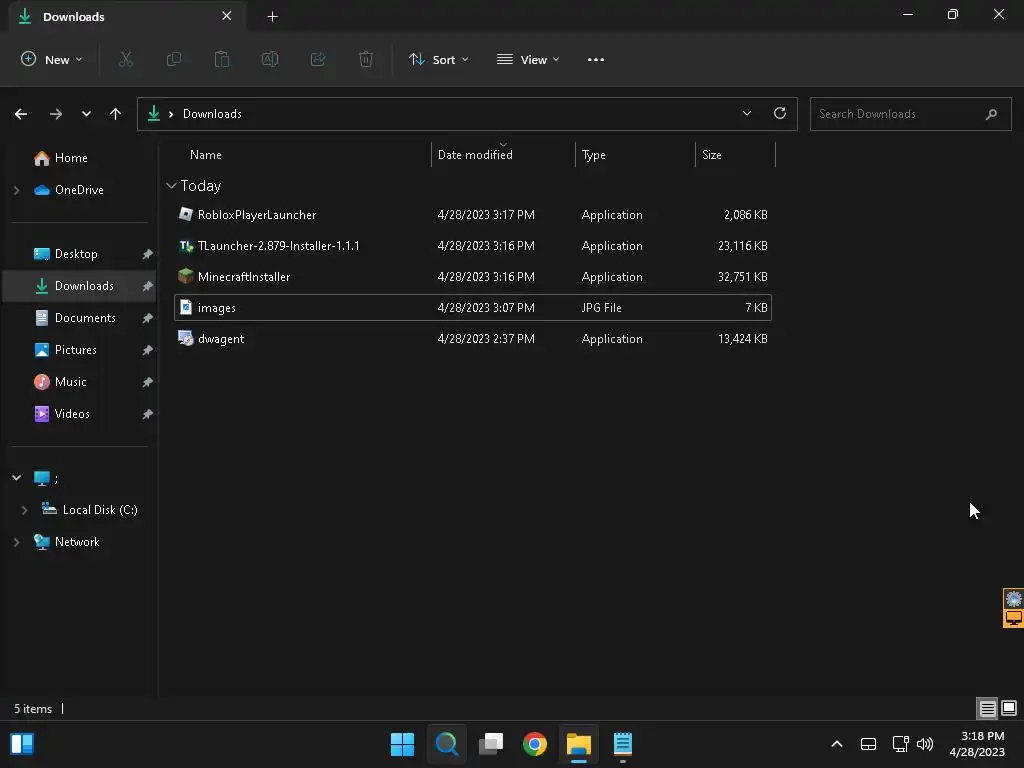Image resolution: width=1024 pixels, height=768 pixels.
Task: Open Pictures in navigation pane
Action: tap(75, 350)
